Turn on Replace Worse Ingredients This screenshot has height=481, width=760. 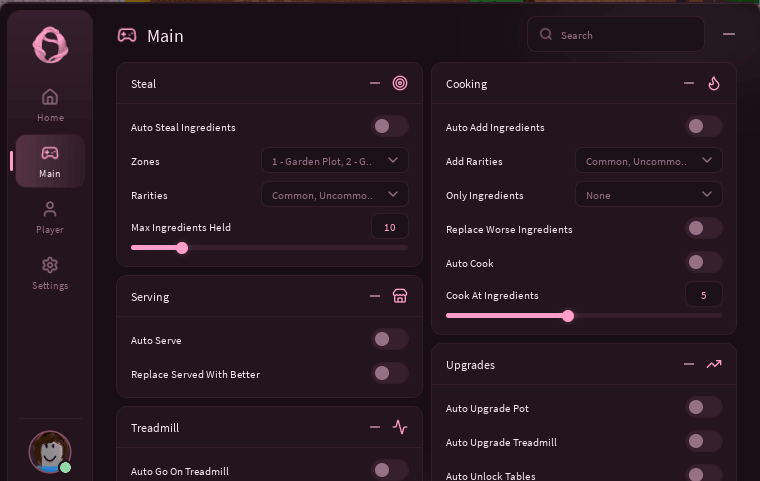click(704, 228)
